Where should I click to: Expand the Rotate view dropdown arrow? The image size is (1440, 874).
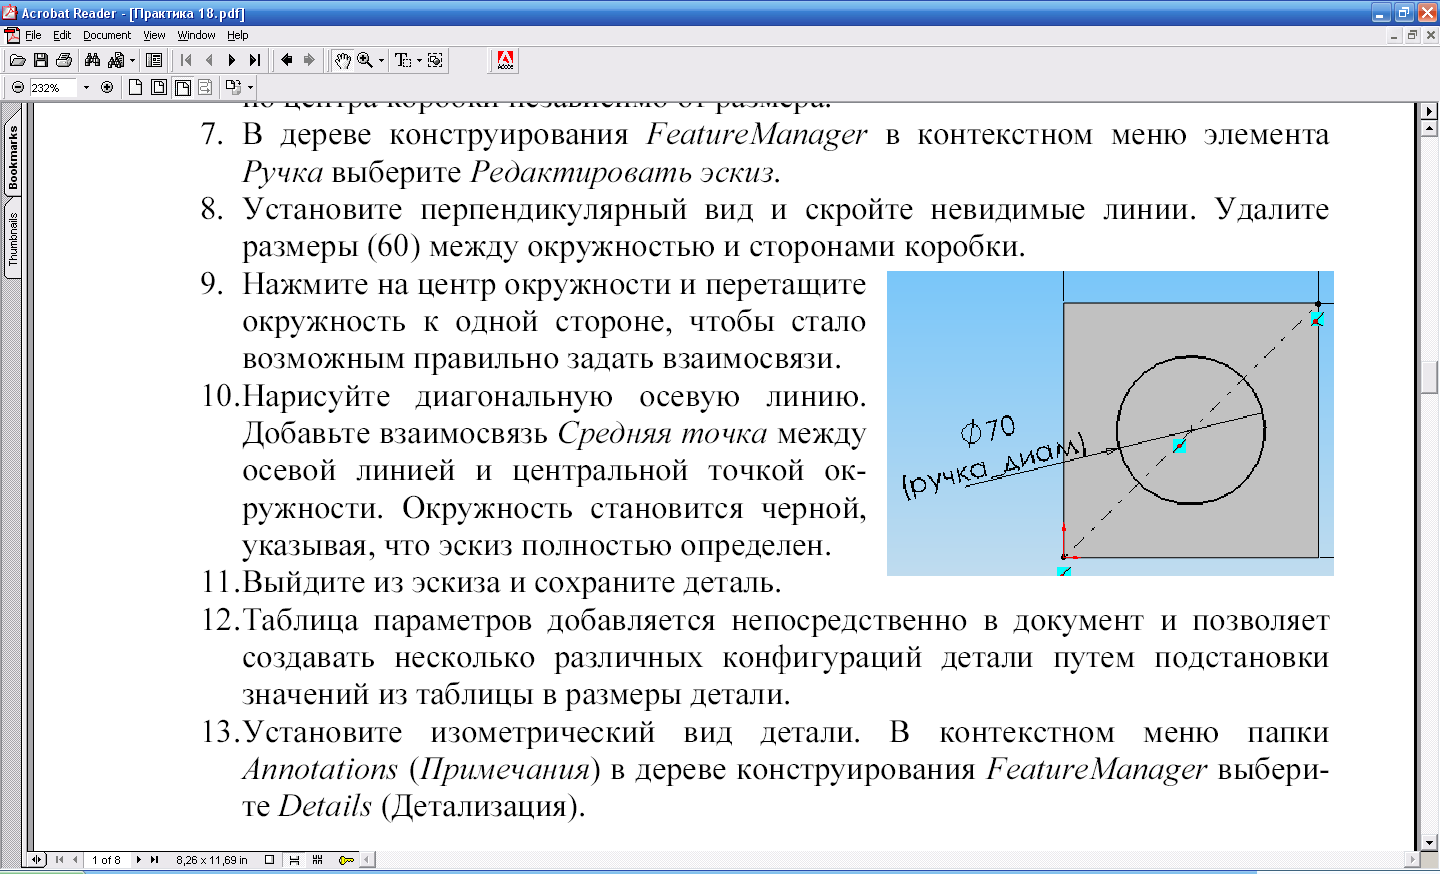pos(250,88)
